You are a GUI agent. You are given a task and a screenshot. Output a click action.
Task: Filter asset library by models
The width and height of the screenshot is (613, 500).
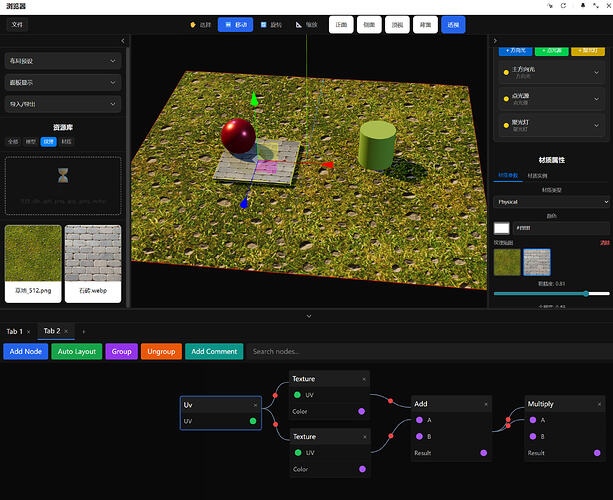pyautogui.click(x=30, y=142)
